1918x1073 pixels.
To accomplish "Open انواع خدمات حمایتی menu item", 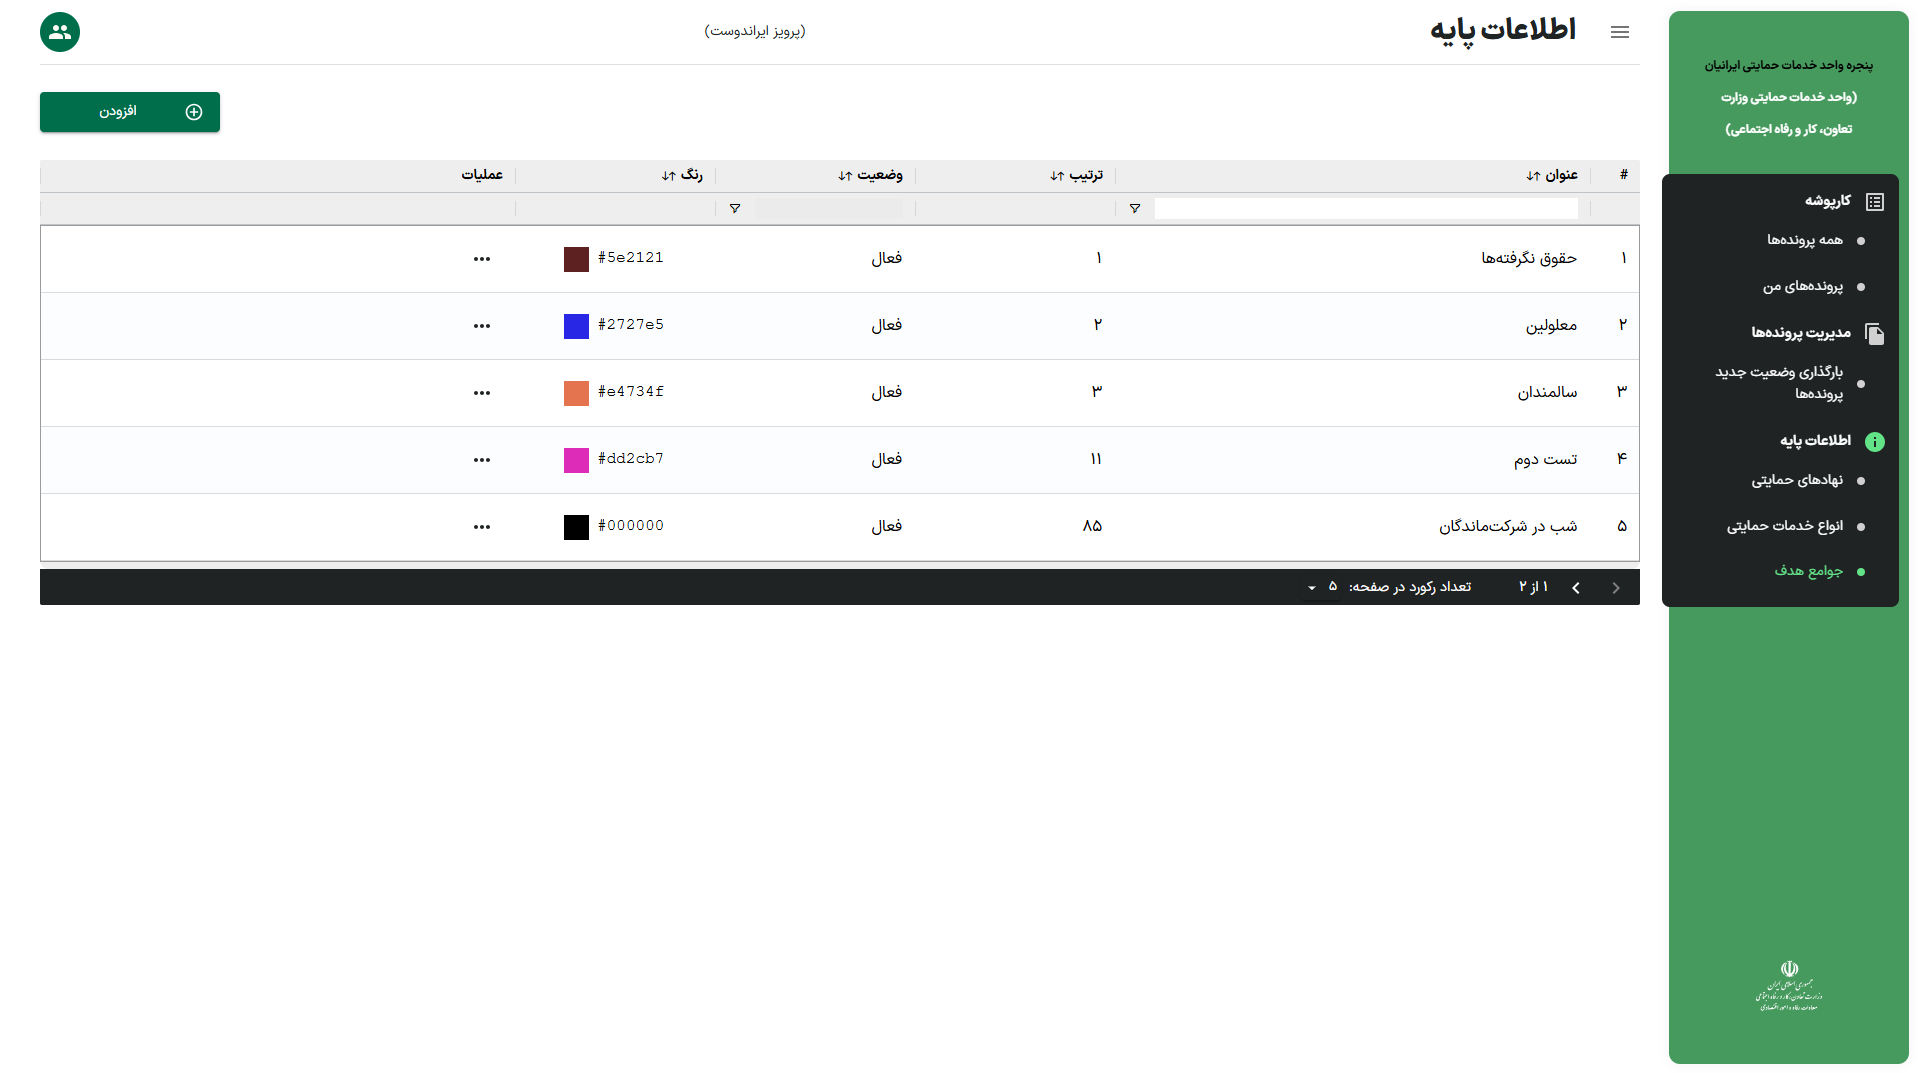I will [1784, 526].
